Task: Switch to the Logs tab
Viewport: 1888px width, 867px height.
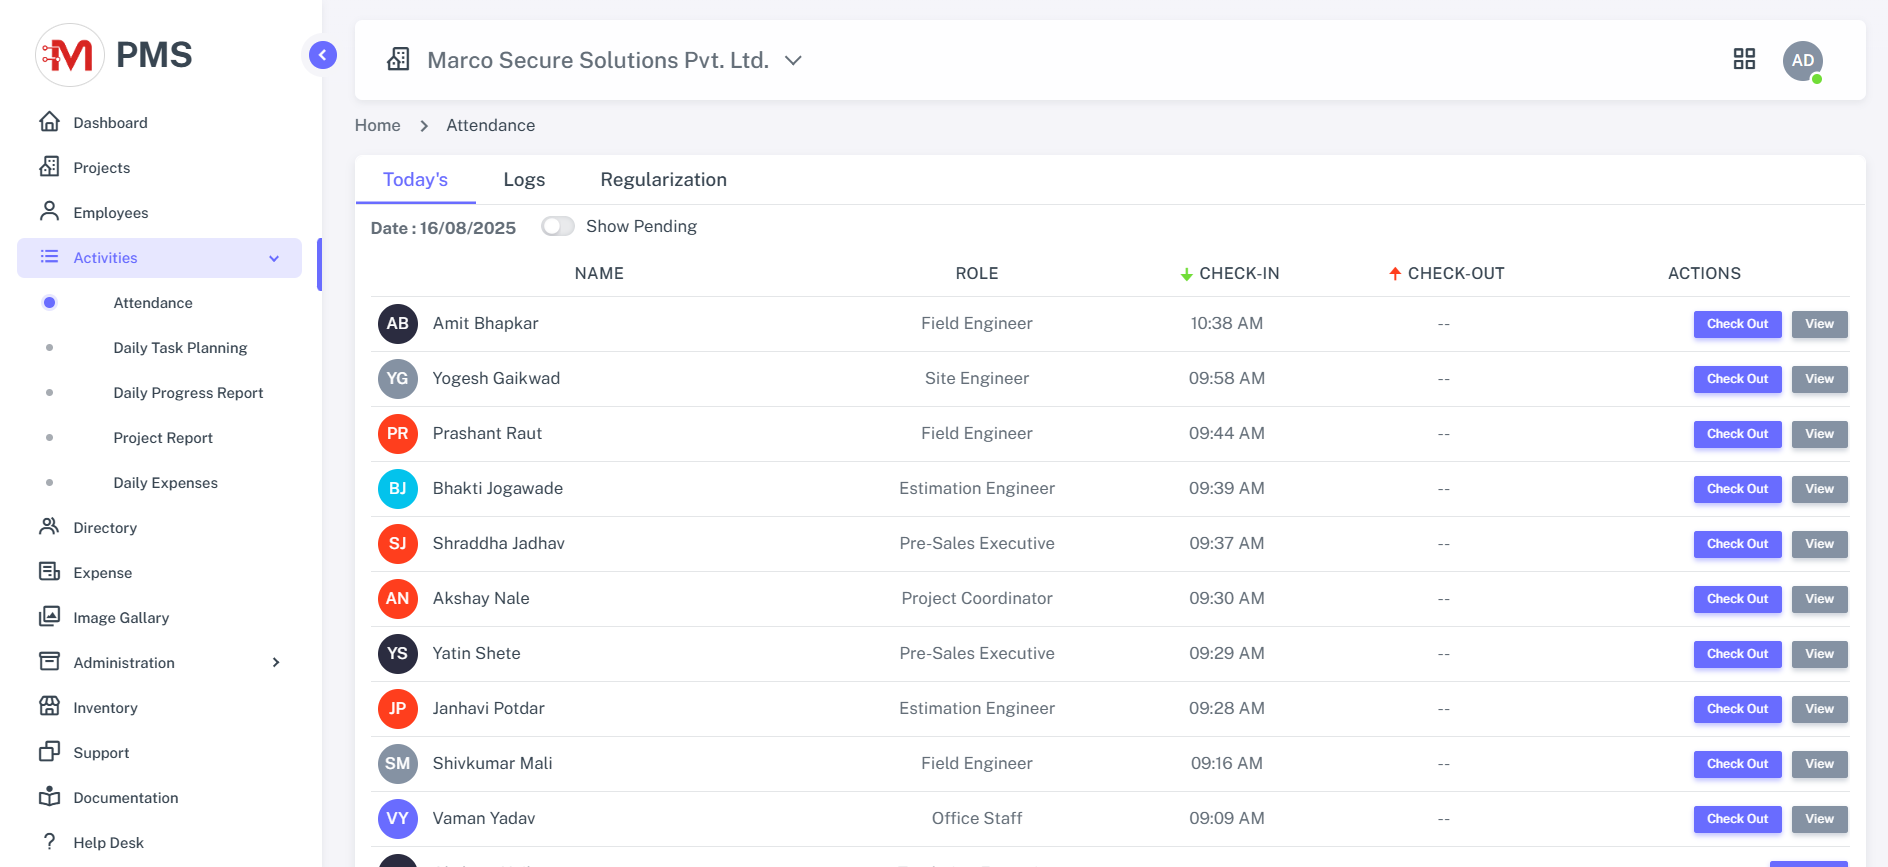Action: click(x=524, y=180)
